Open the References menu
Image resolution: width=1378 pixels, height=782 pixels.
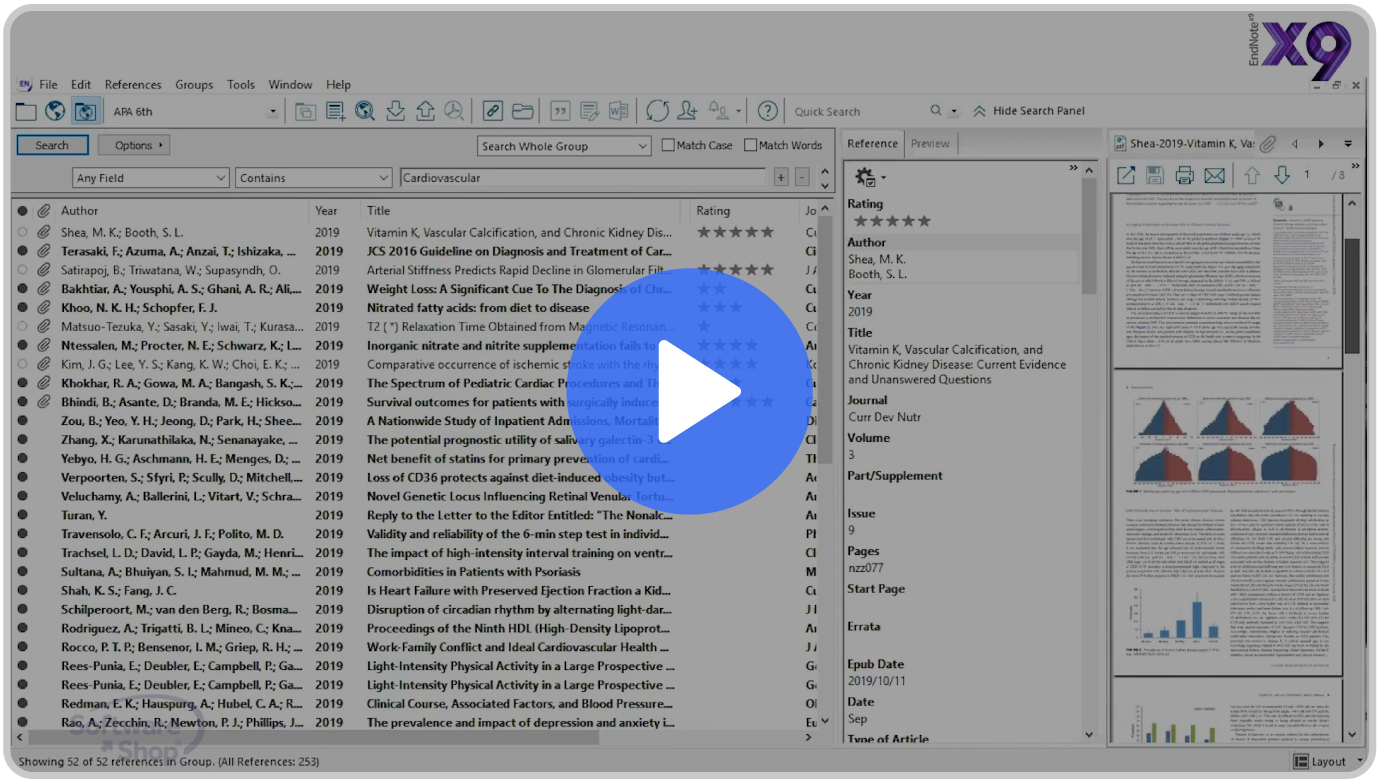(133, 85)
